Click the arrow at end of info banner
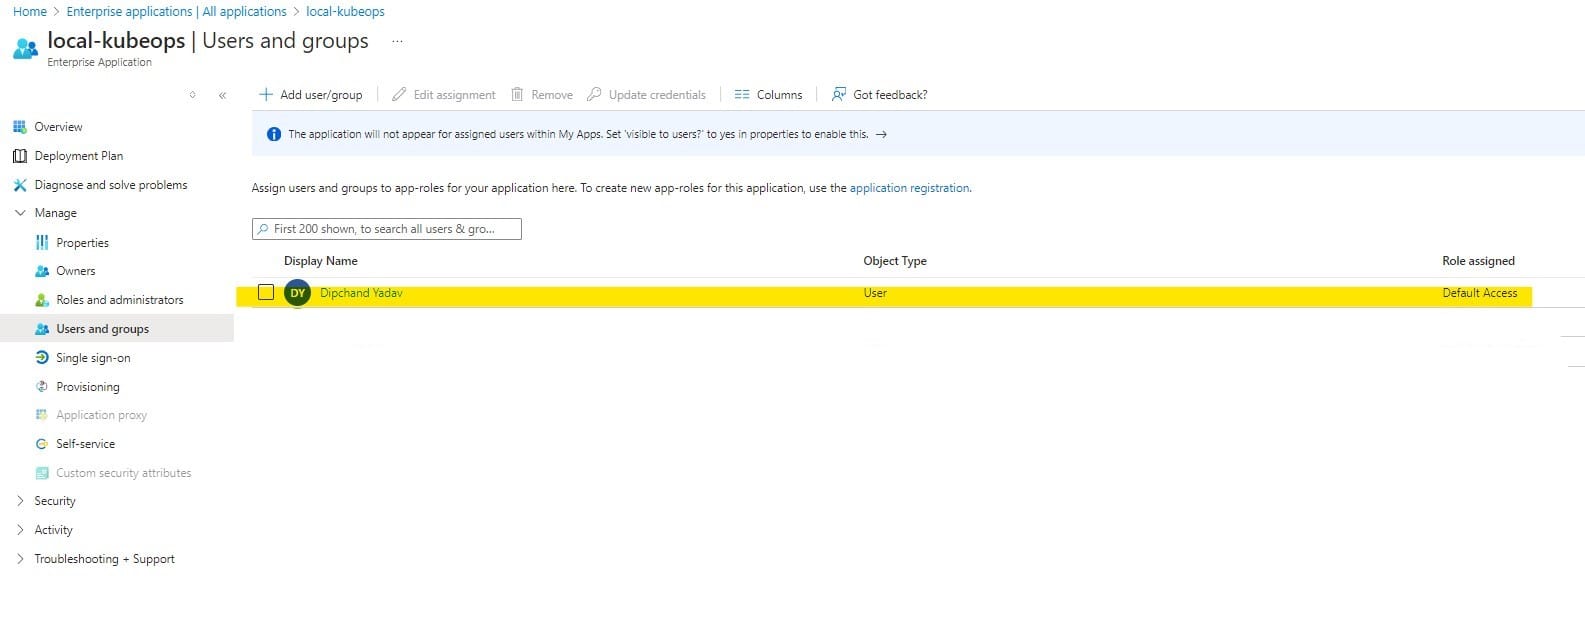The image size is (1585, 630). click(881, 134)
